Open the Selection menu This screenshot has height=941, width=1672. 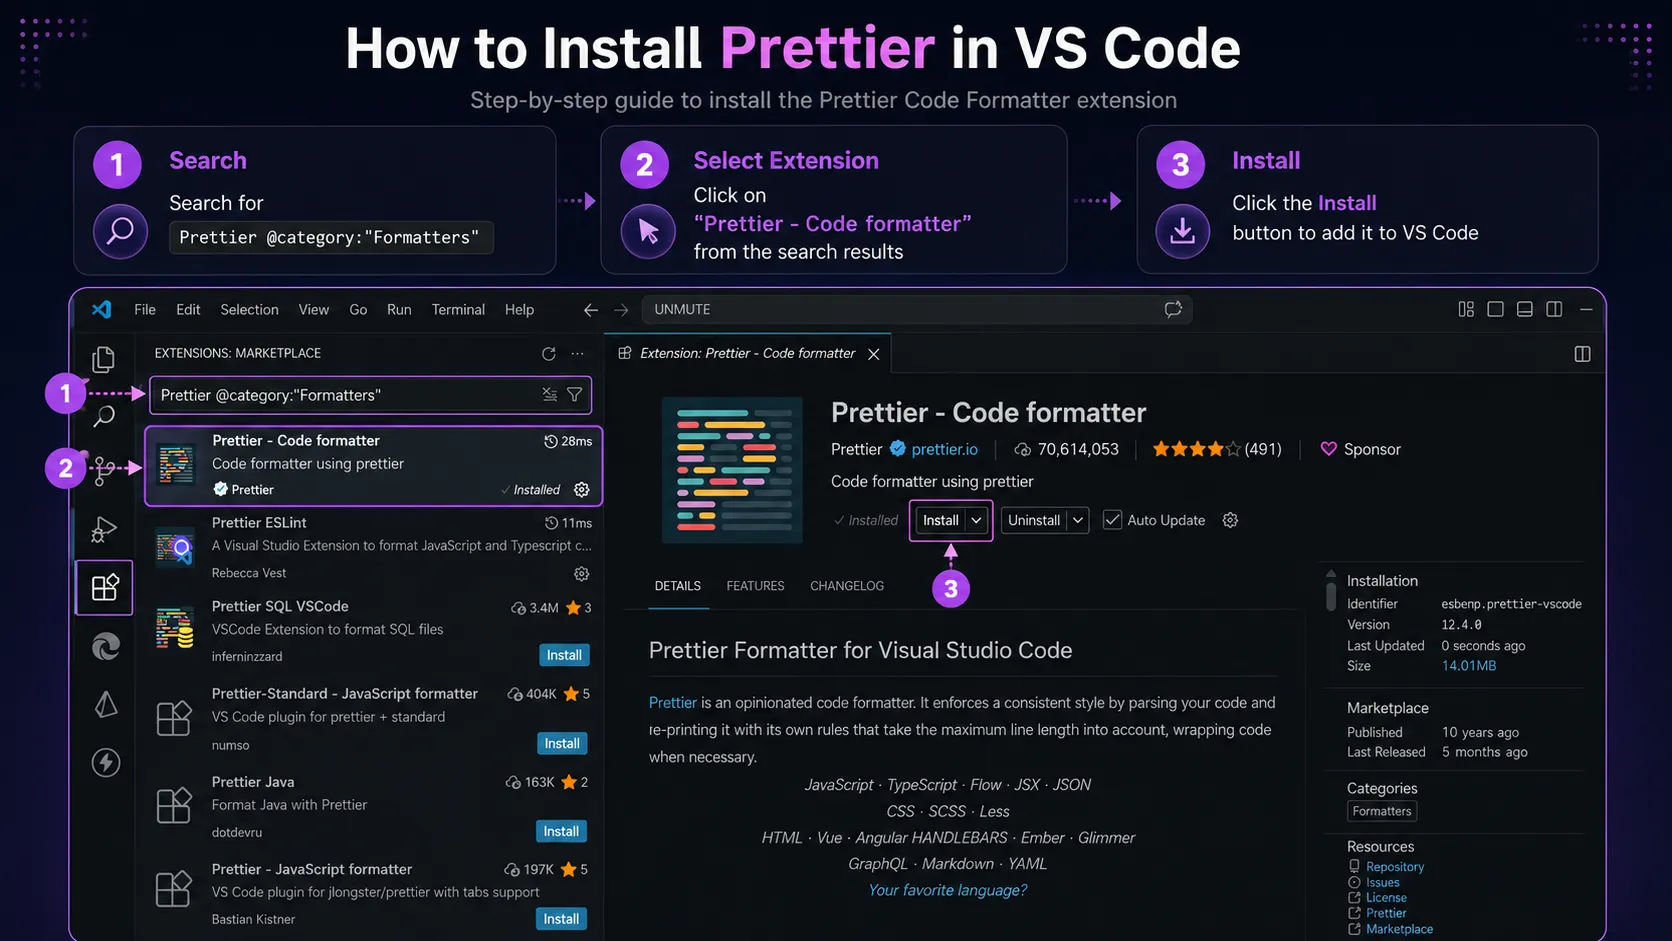click(x=249, y=310)
